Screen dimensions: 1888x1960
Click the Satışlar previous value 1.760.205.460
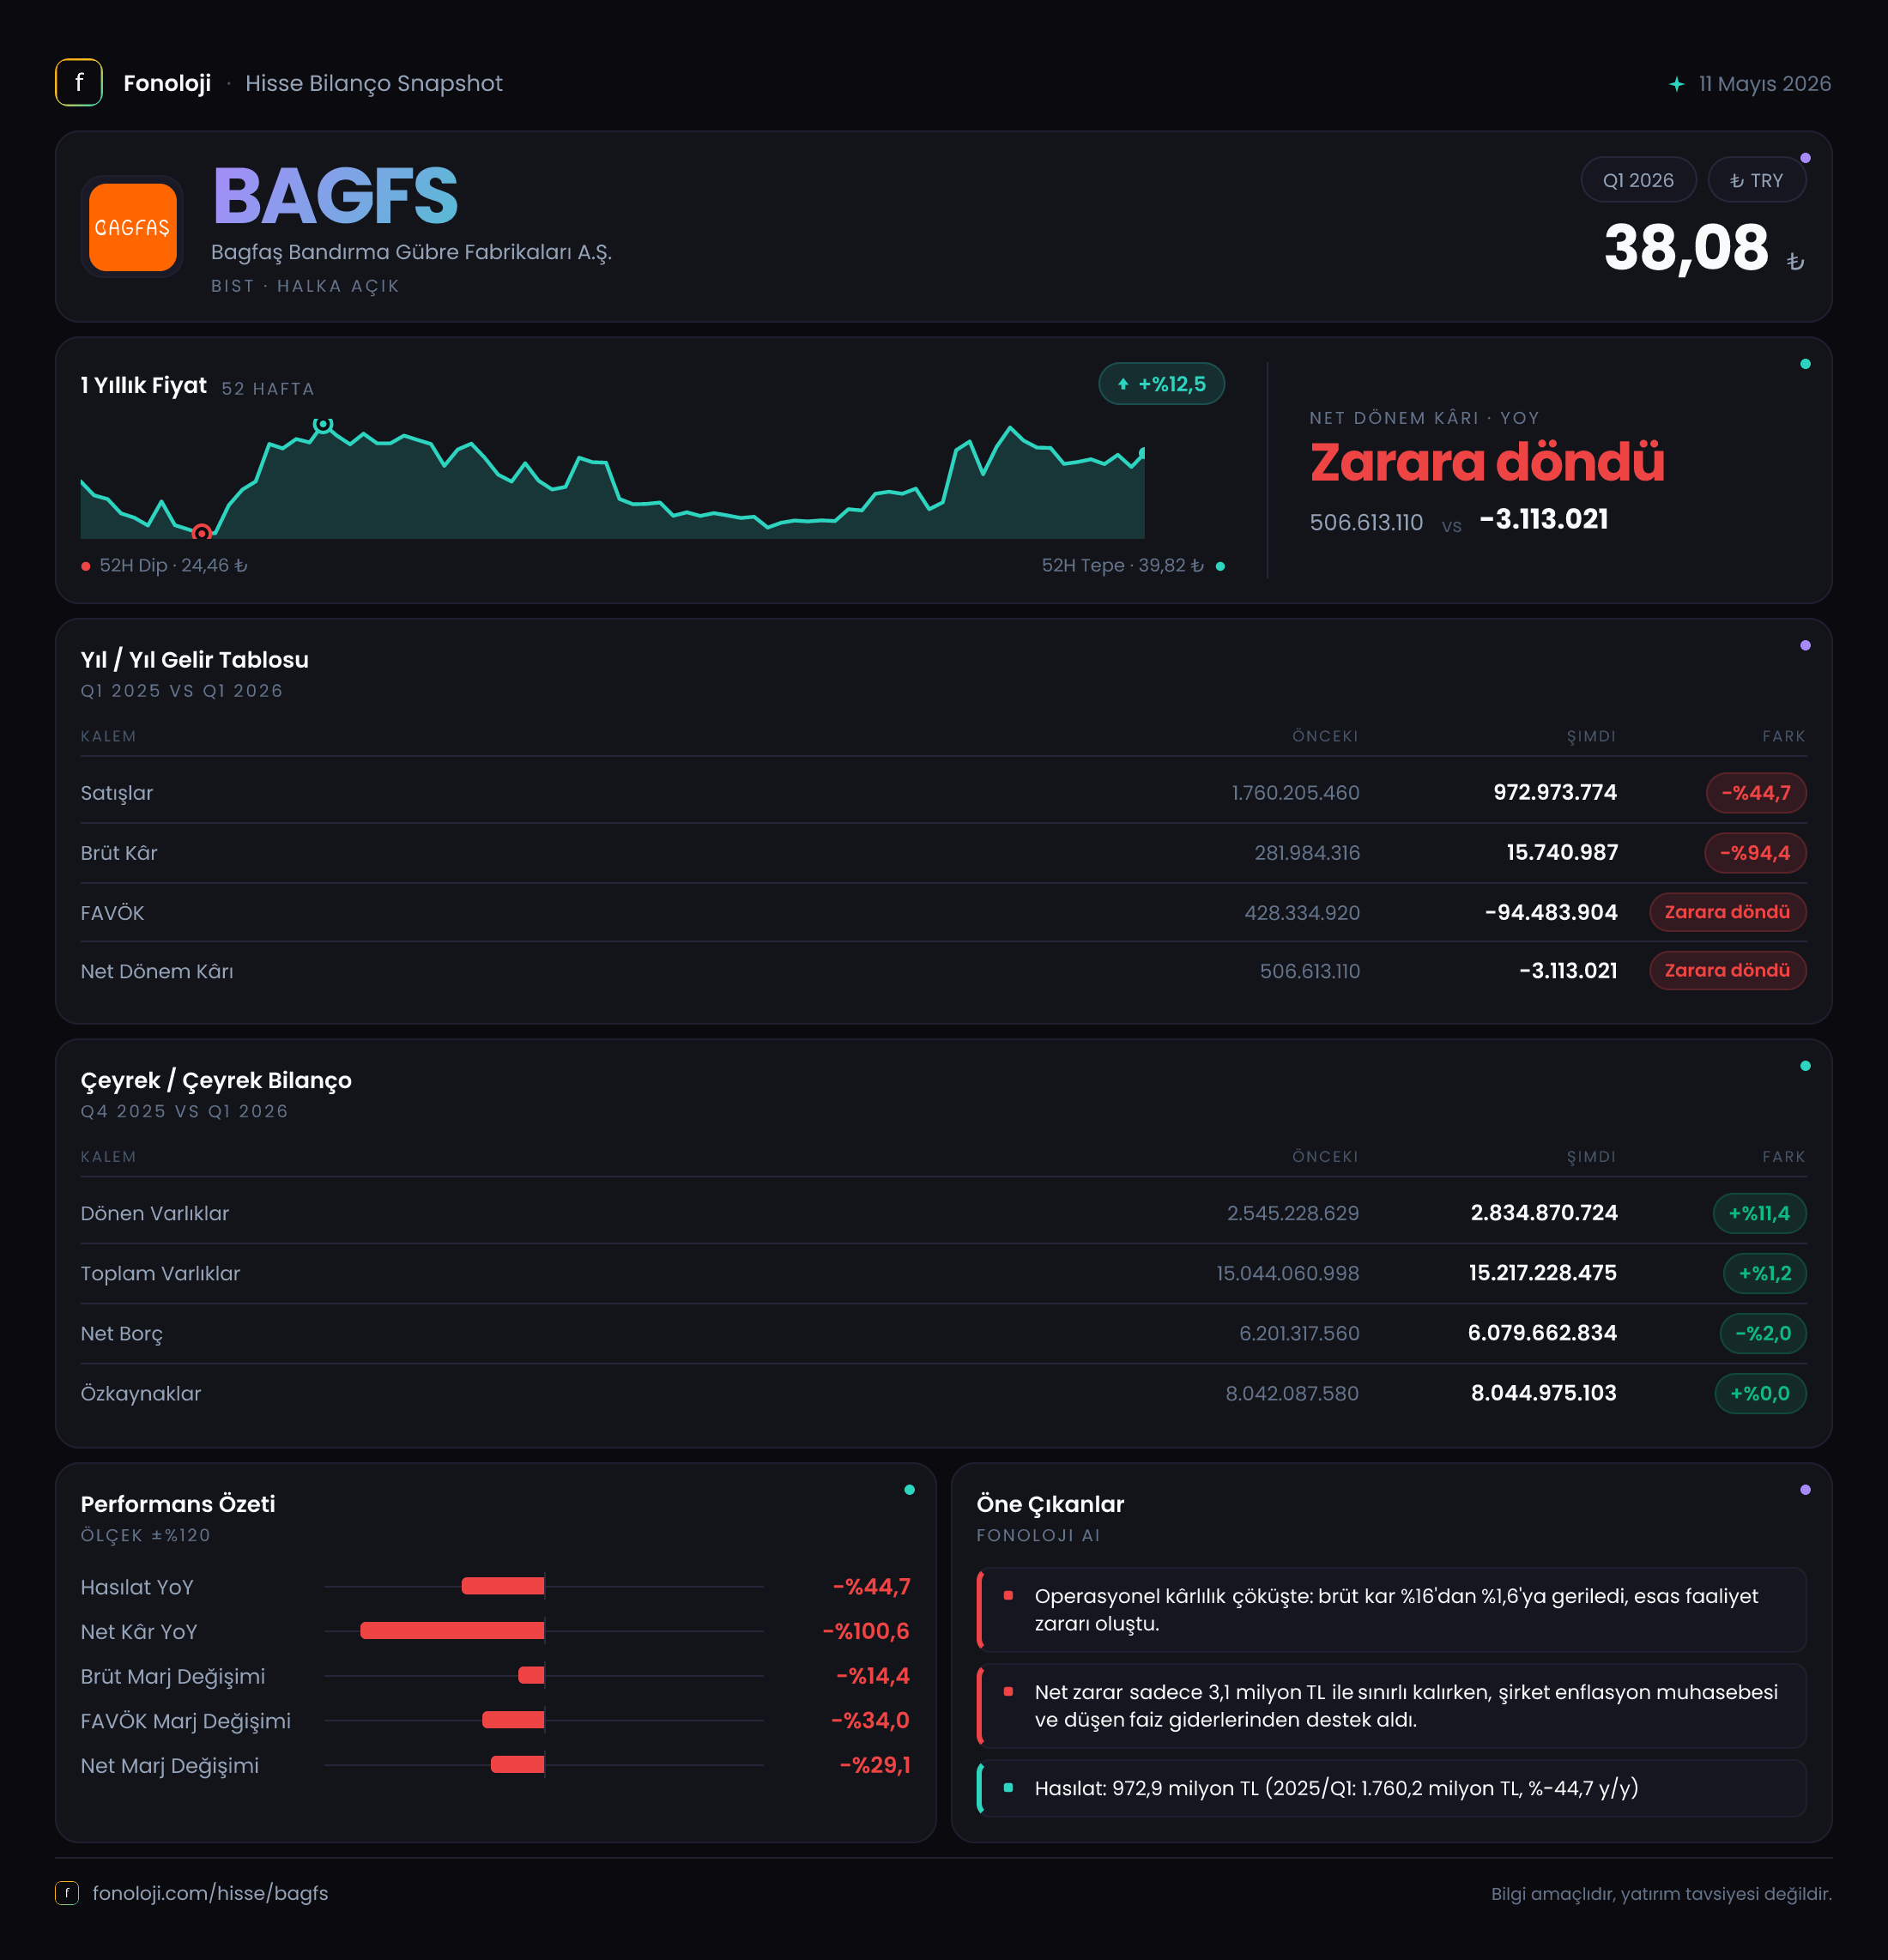coord(1295,793)
